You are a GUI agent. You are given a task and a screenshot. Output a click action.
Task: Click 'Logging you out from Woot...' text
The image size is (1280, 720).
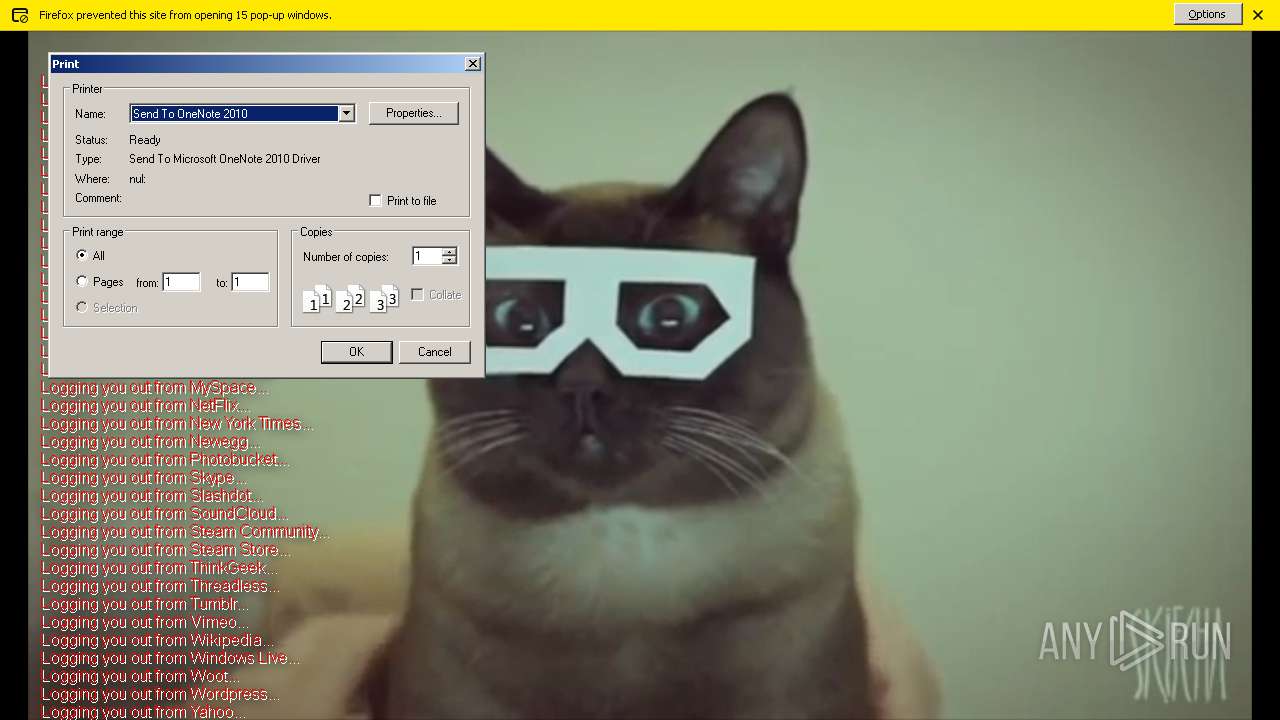(140, 676)
